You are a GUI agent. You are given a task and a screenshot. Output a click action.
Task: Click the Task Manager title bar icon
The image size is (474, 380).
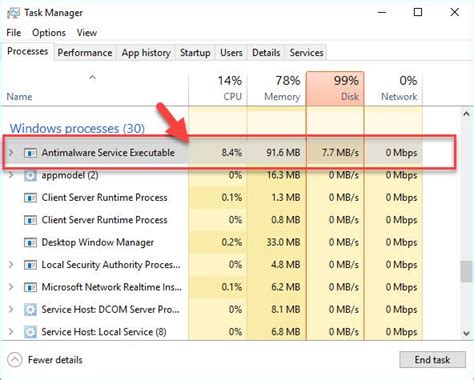[x=13, y=13]
